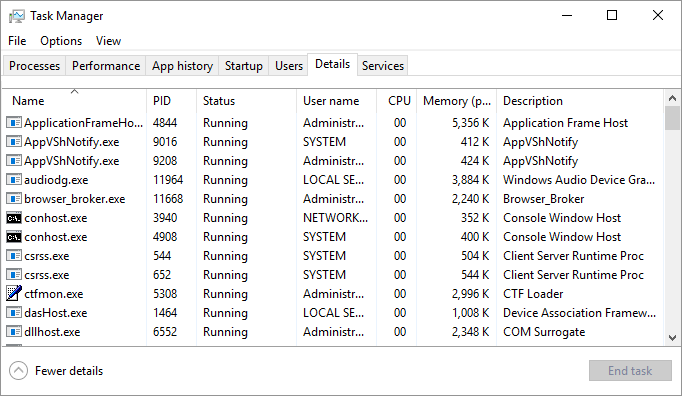Viewport: 682px width, 396px height.
Task: Open the View menu
Action: [108, 41]
